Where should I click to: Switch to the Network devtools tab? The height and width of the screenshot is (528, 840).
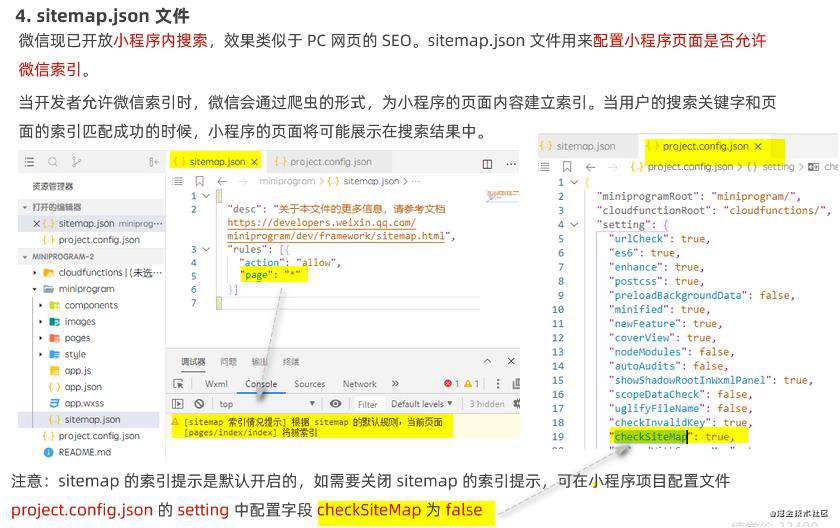pyautogui.click(x=359, y=383)
